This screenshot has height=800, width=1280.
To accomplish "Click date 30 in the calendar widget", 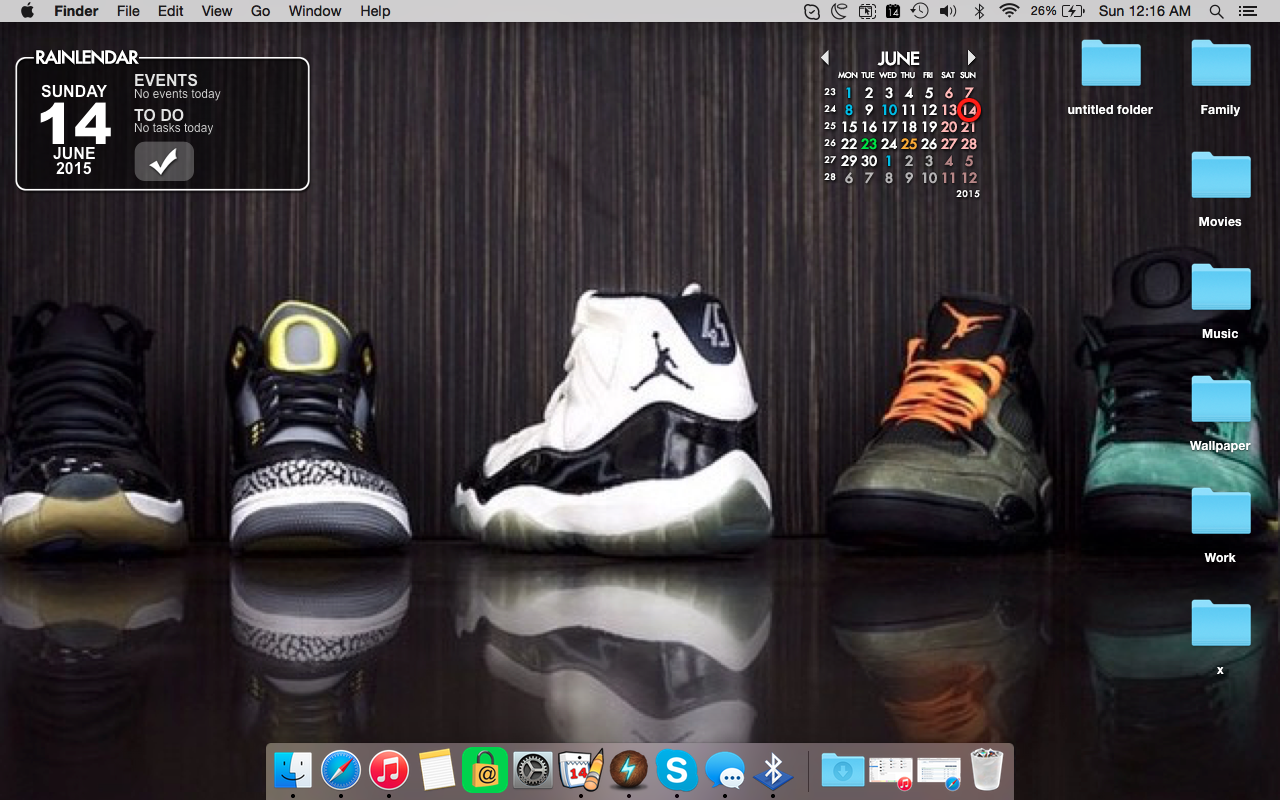I will [869, 161].
